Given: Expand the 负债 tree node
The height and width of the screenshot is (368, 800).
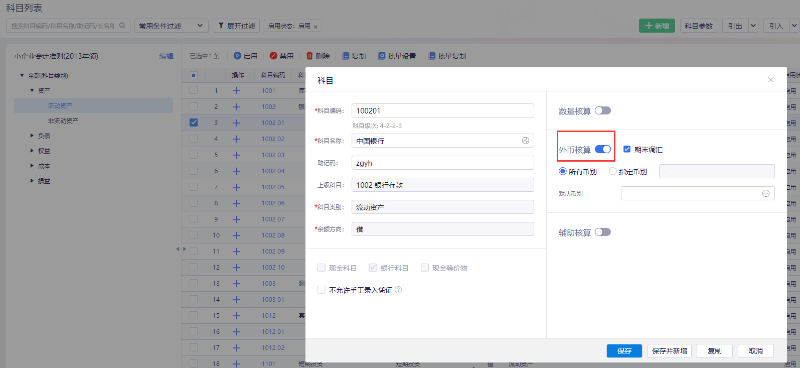Looking at the screenshot, I should coord(33,136).
